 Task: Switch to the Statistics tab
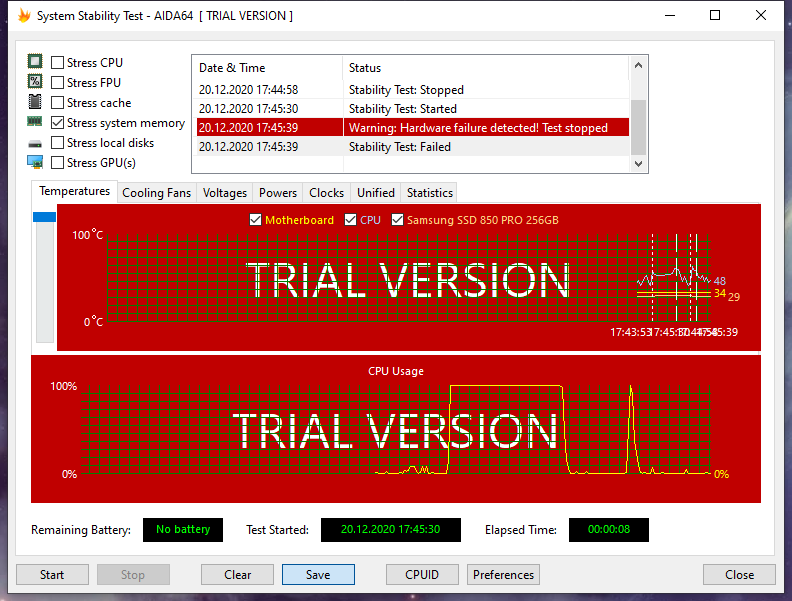[430, 193]
